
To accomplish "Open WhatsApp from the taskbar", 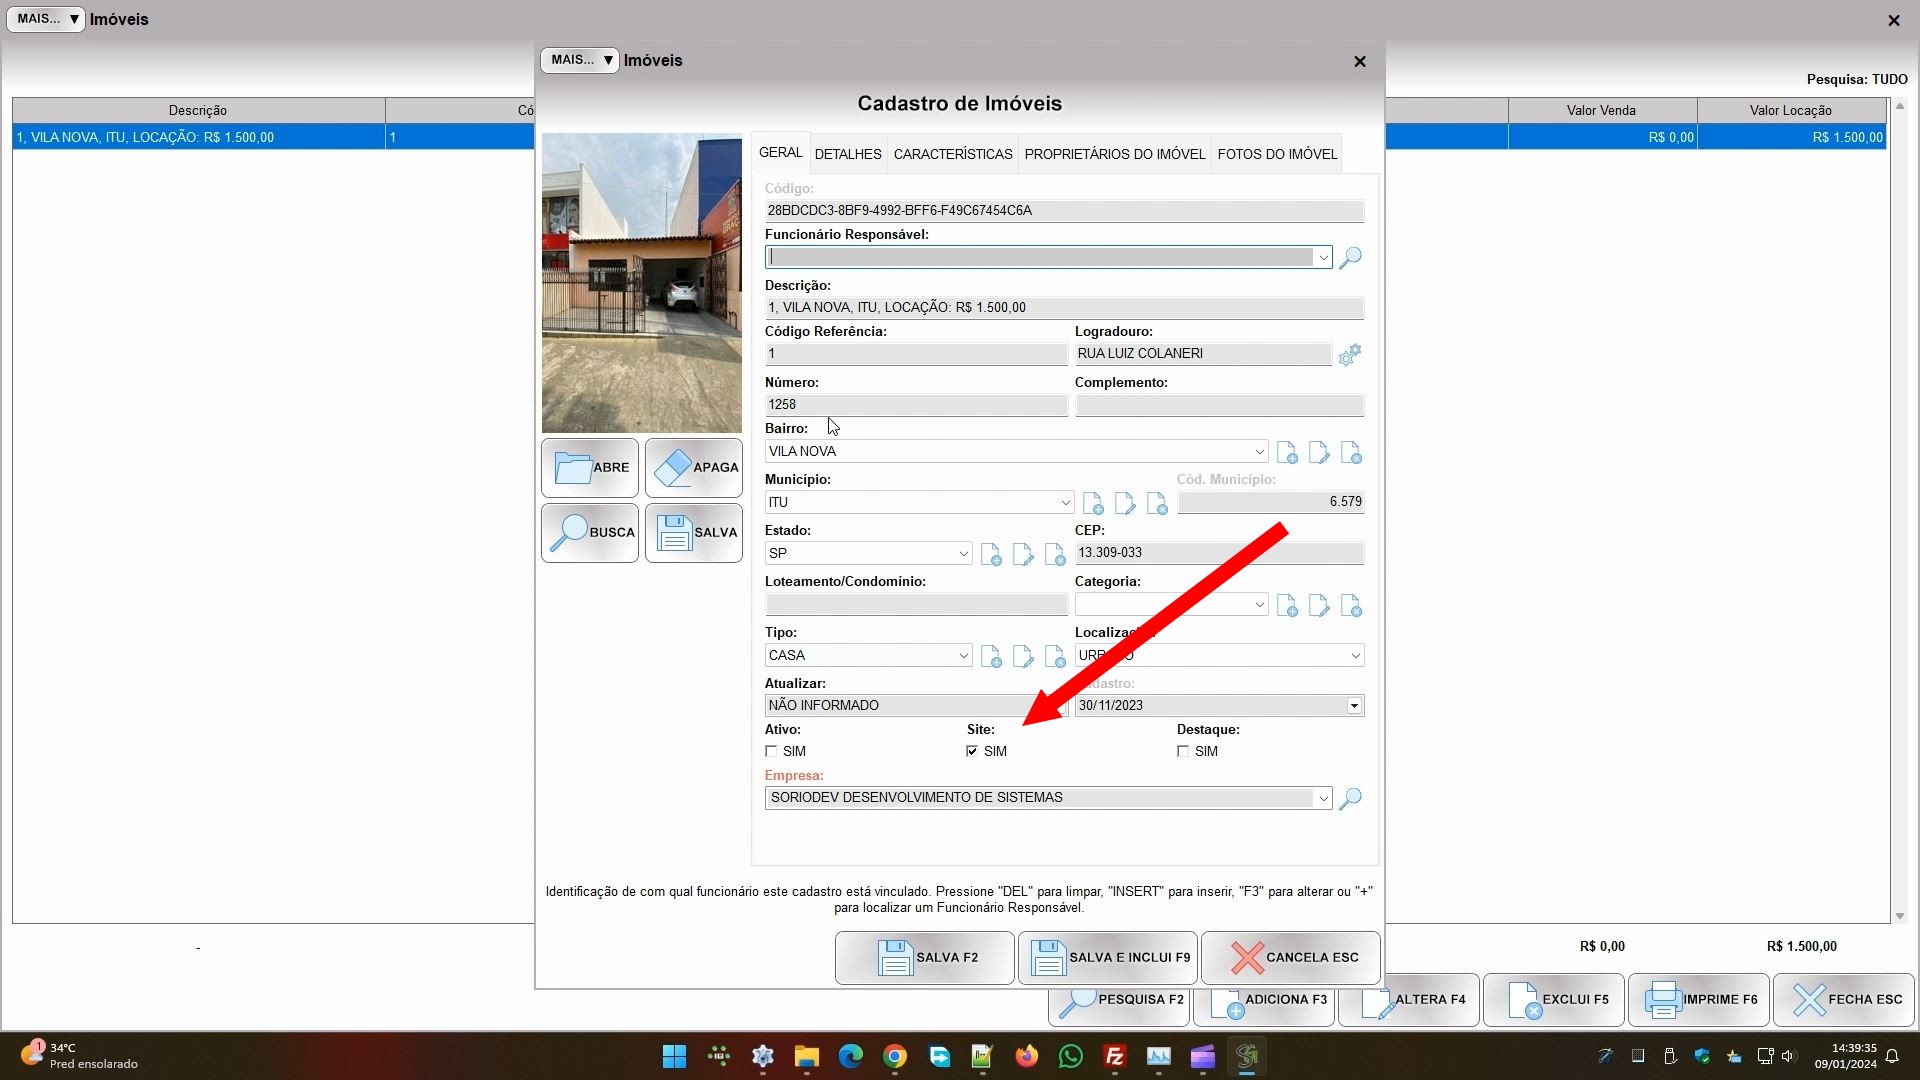I will coord(1070,1056).
